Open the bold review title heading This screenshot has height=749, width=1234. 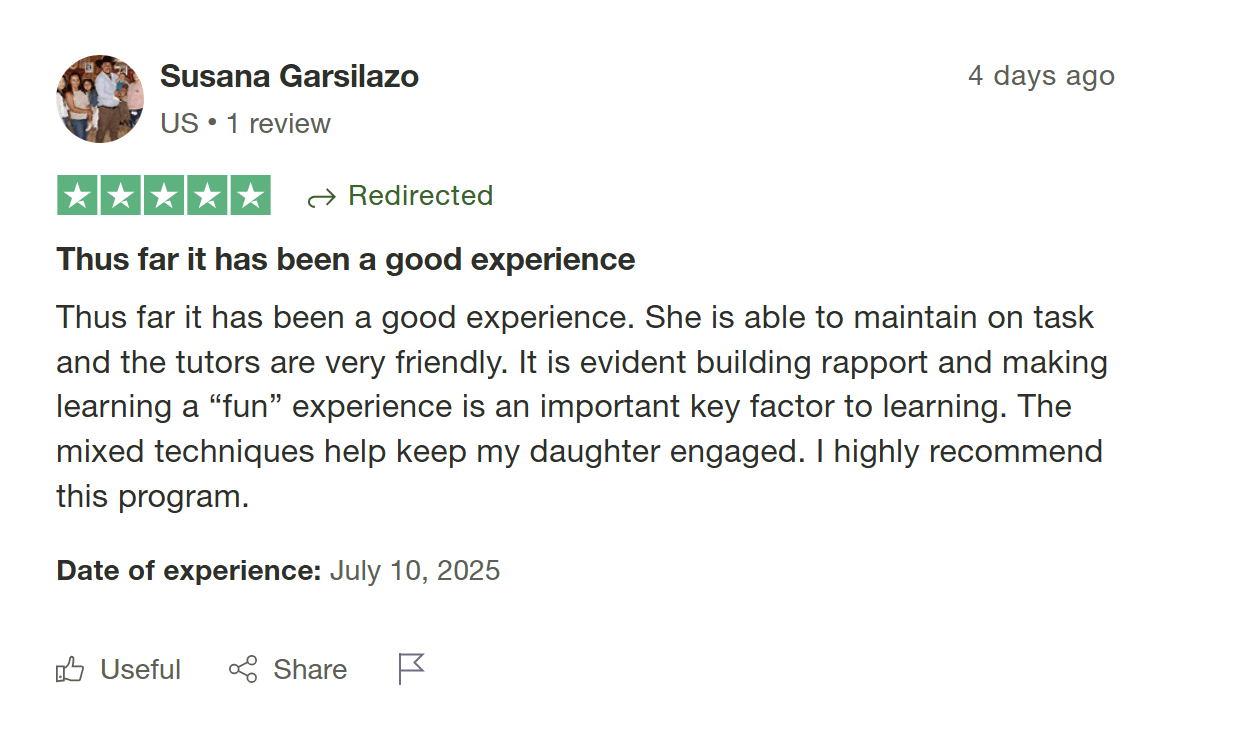[x=345, y=260]
